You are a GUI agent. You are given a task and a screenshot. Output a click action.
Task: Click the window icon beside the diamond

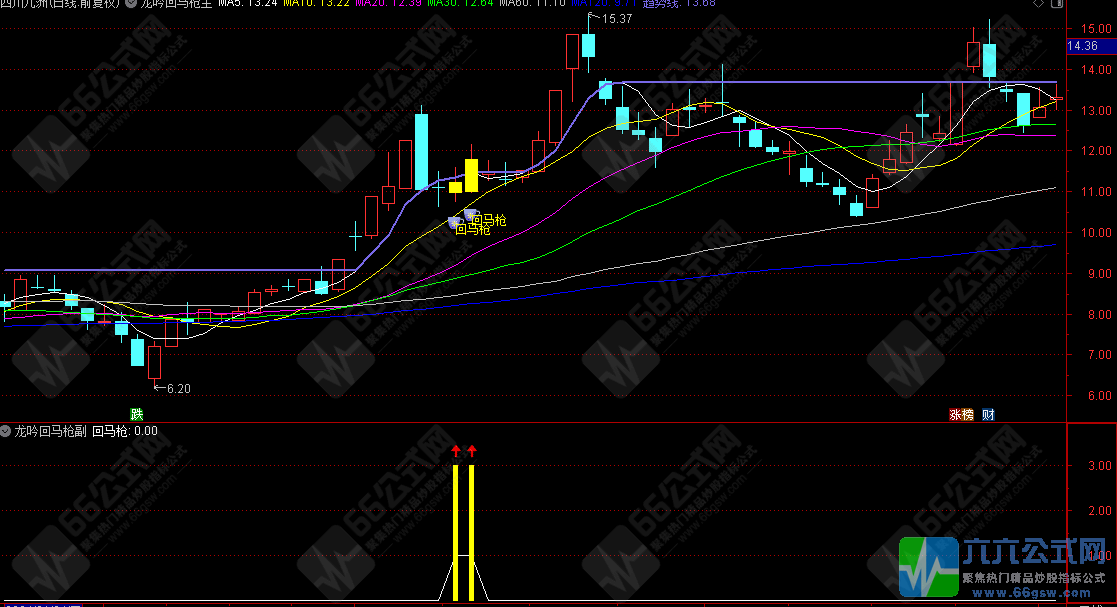[1057, 4]
